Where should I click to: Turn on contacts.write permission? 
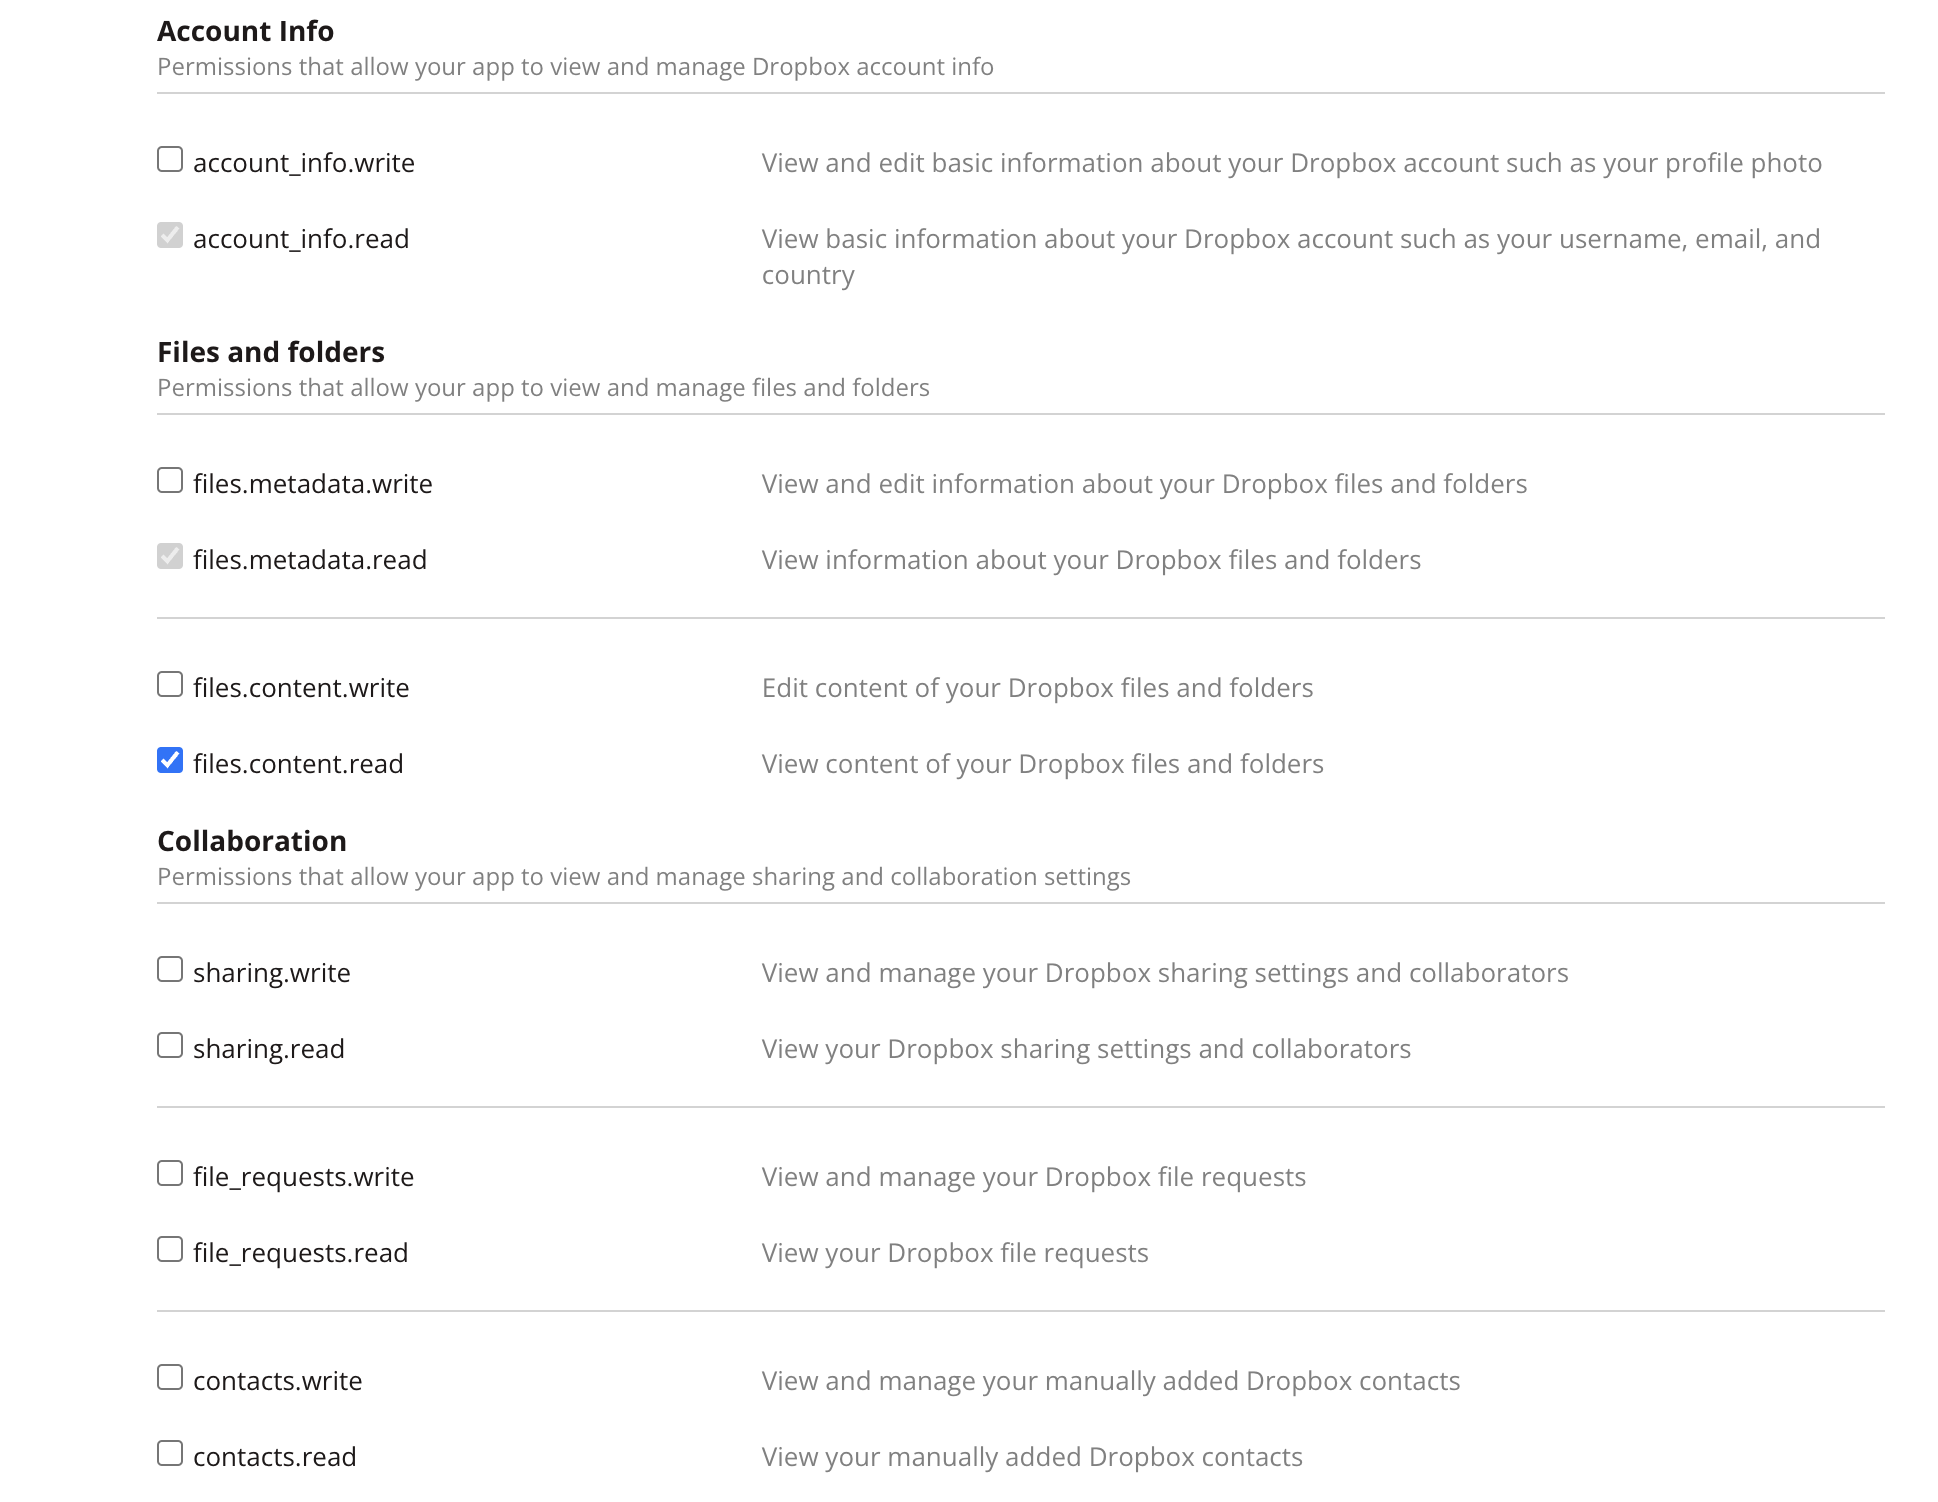(170, 1378)
